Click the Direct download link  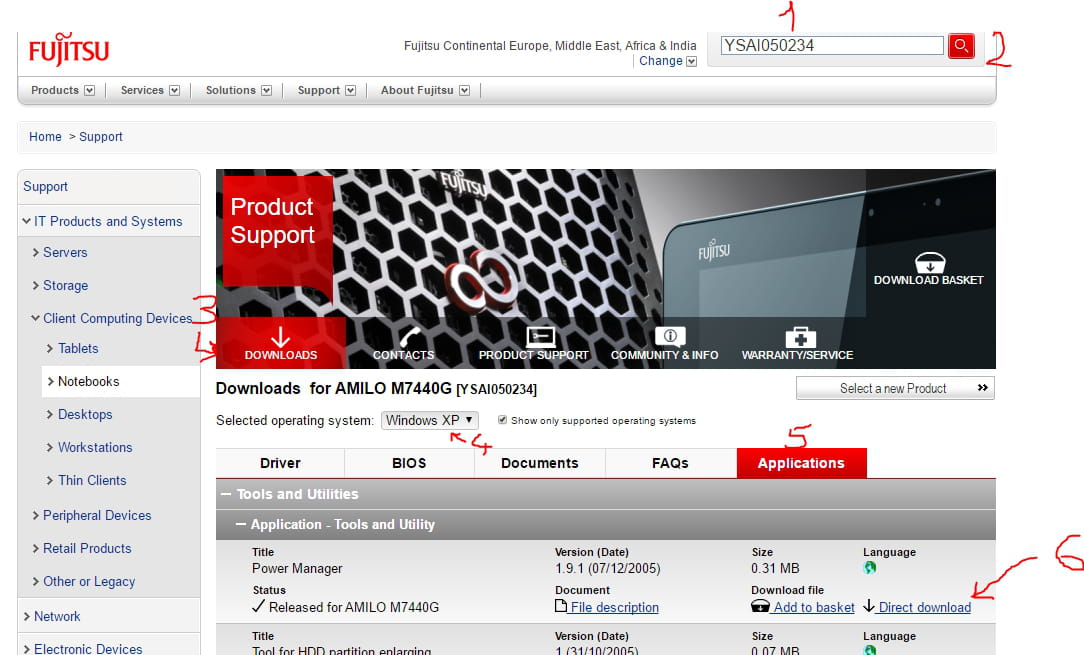[924, 607]
